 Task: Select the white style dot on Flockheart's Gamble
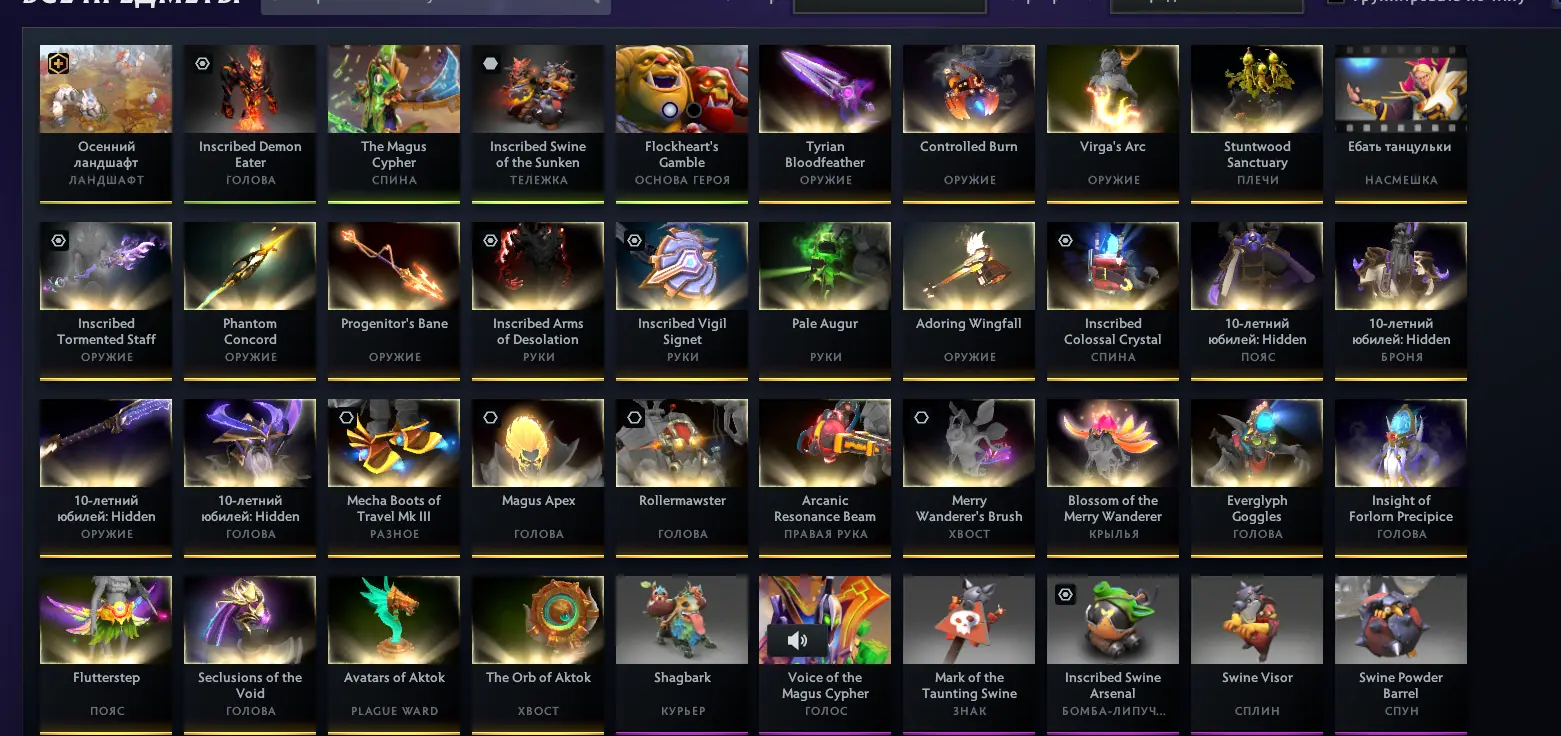pyautogui.click(x=669, y=110)
